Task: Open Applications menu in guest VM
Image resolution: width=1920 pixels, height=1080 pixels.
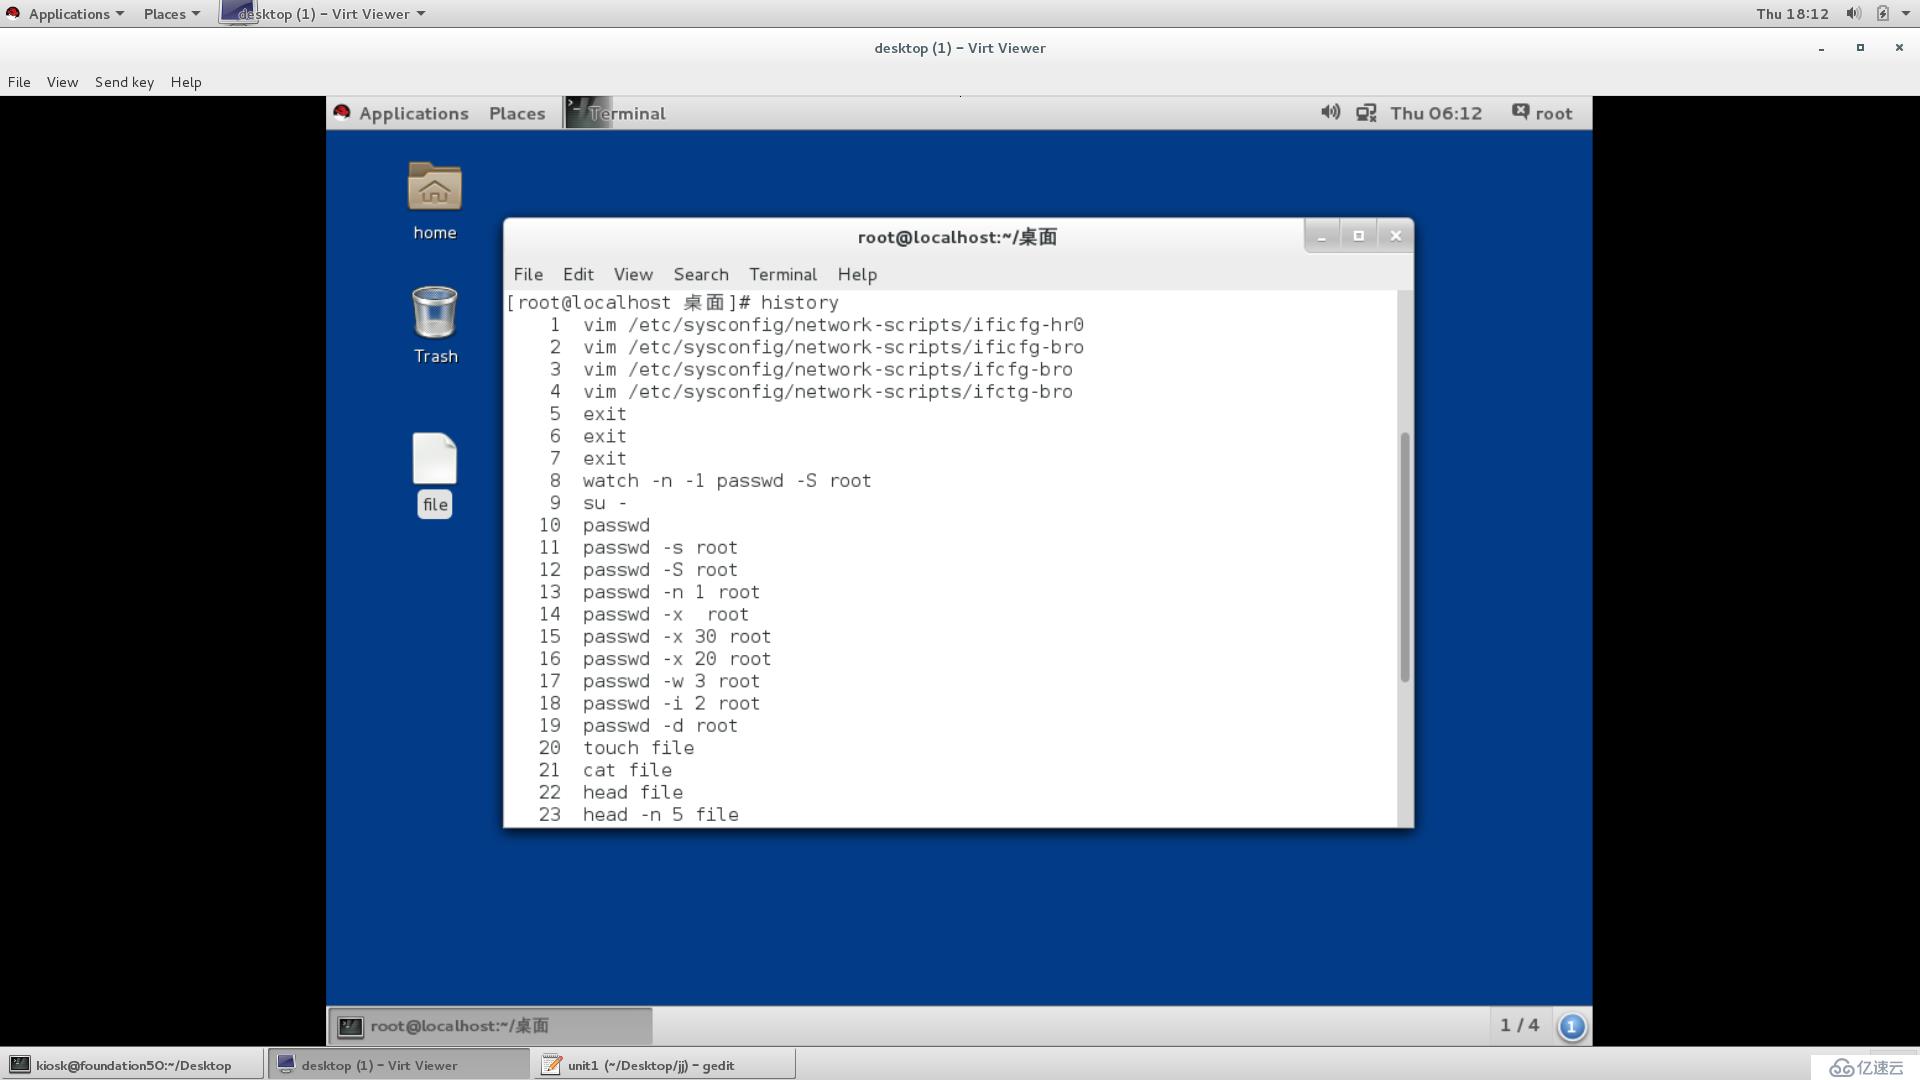Action: point(411,112)
